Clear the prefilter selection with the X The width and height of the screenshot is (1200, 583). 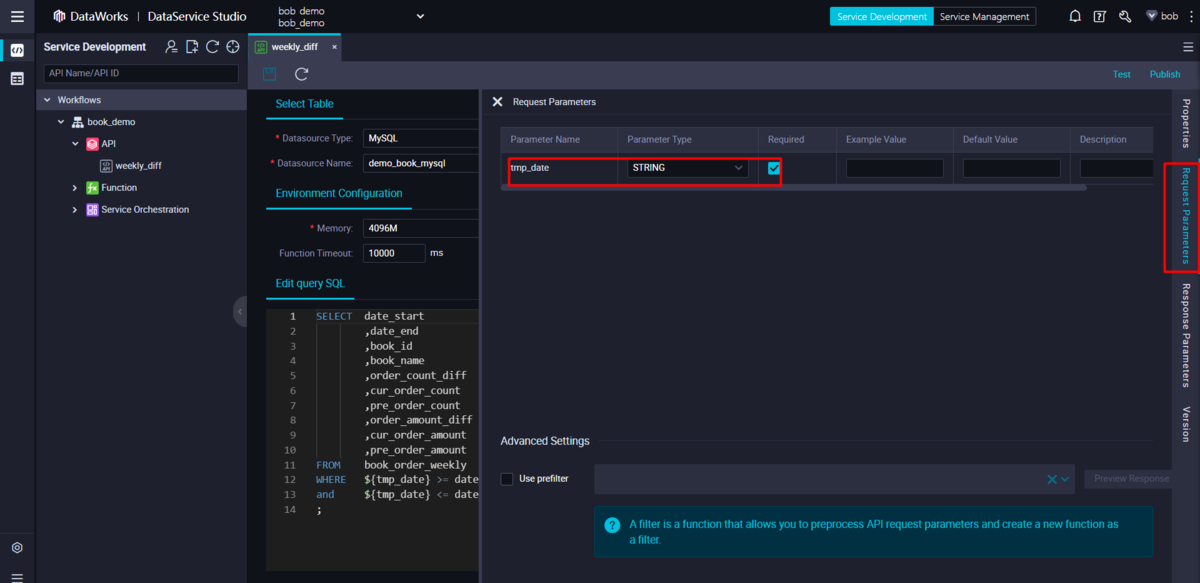point(1052,479)
